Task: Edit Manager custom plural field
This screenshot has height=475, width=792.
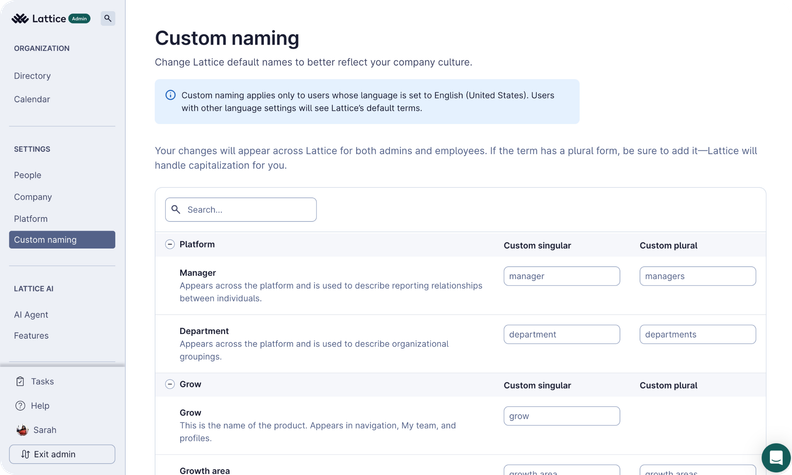Action: click(x=698, y=276)
